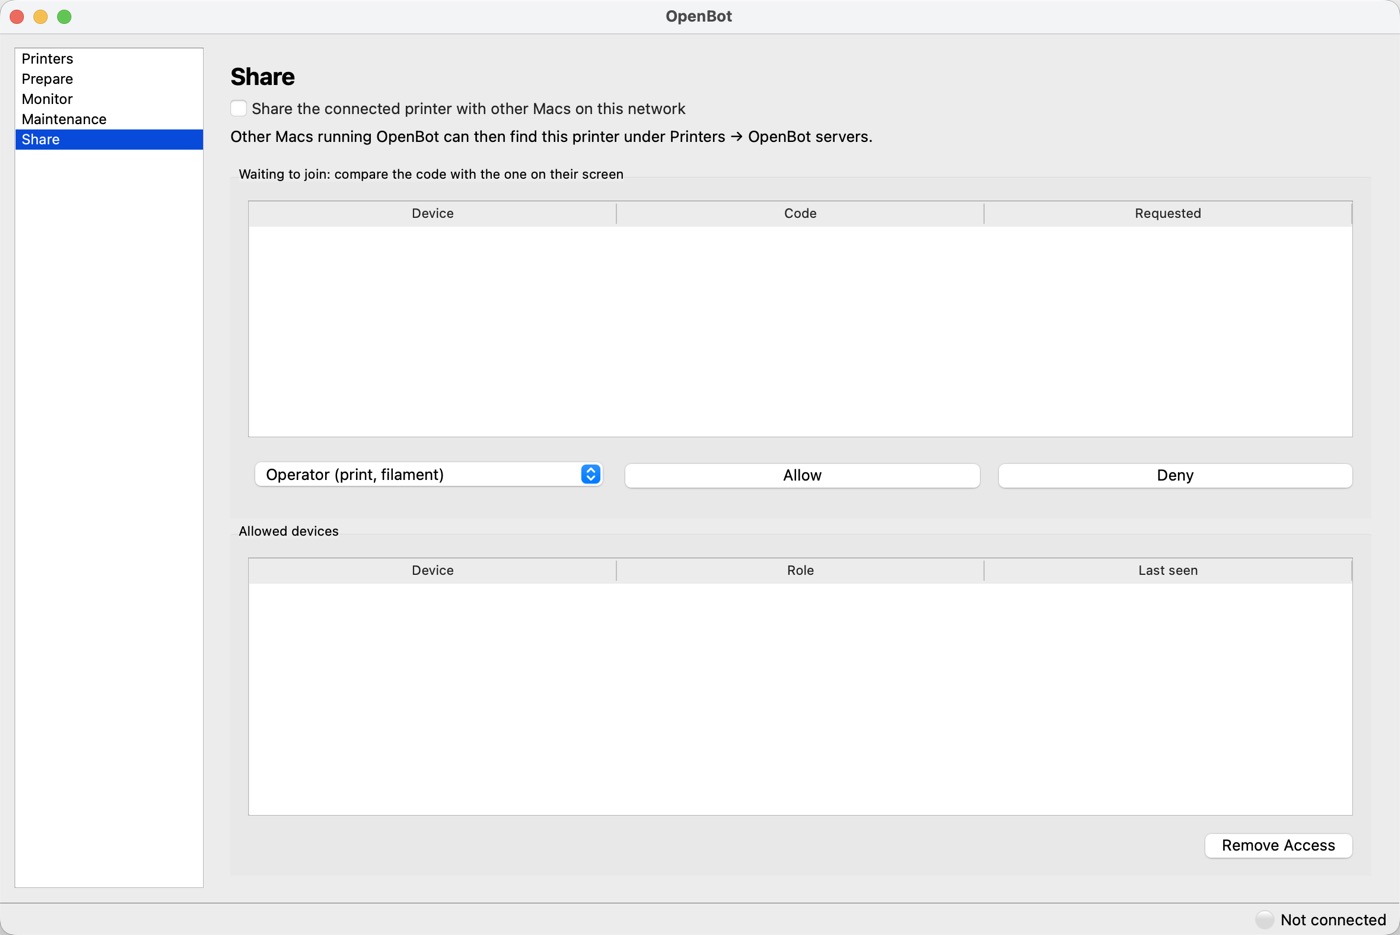
Task: Open the Printers section in sidebar
Action: click(109, 59)
